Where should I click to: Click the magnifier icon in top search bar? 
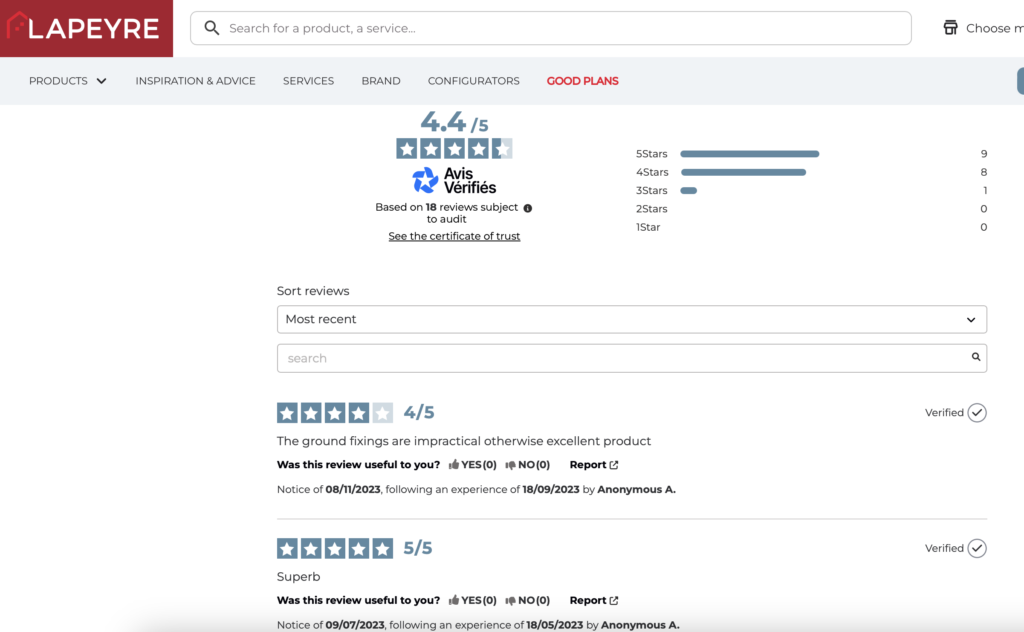(212, 28)
